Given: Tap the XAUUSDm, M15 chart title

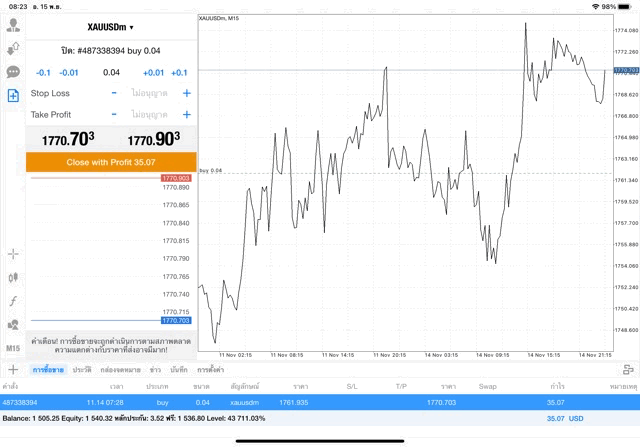Looking at the screenshot, I should point(219,18).
